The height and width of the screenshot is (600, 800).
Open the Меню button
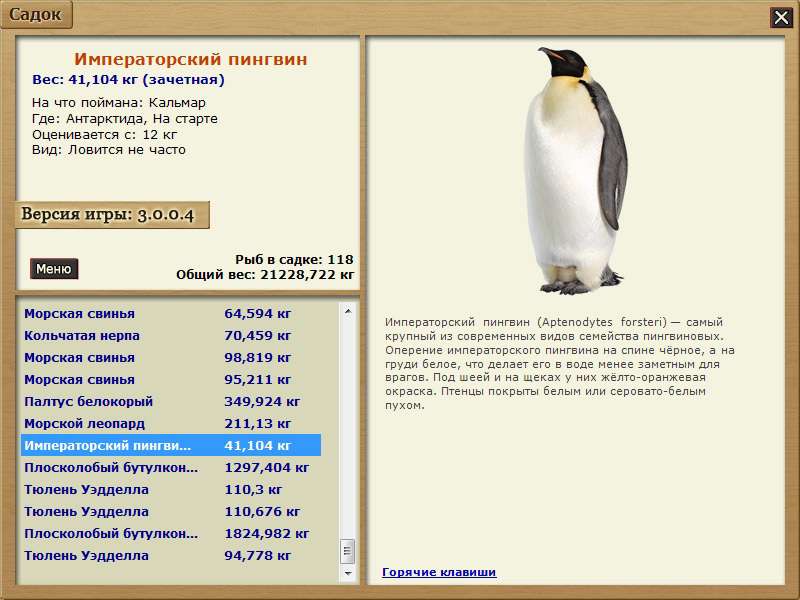point(54,269)
